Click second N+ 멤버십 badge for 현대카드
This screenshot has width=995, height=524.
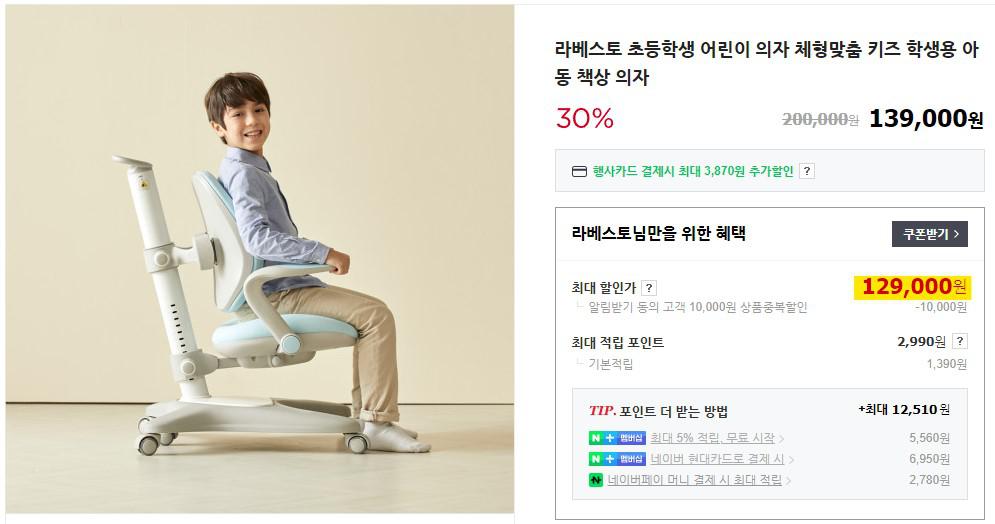(x=617, y=459)
